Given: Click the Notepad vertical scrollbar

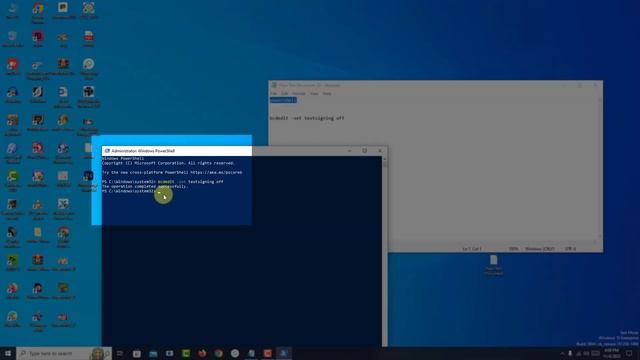Looking at the screenshot, I should tap(600, 169).
